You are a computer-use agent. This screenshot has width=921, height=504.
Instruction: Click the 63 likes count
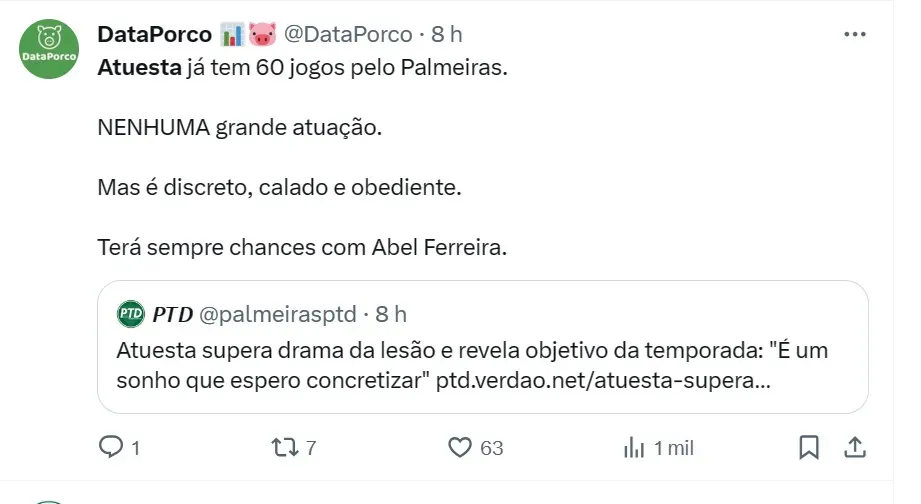tap(491, 448)
